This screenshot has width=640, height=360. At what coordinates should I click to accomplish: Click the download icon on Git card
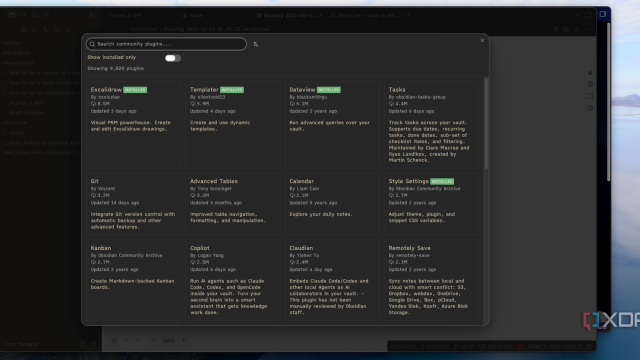coord(93,196)
